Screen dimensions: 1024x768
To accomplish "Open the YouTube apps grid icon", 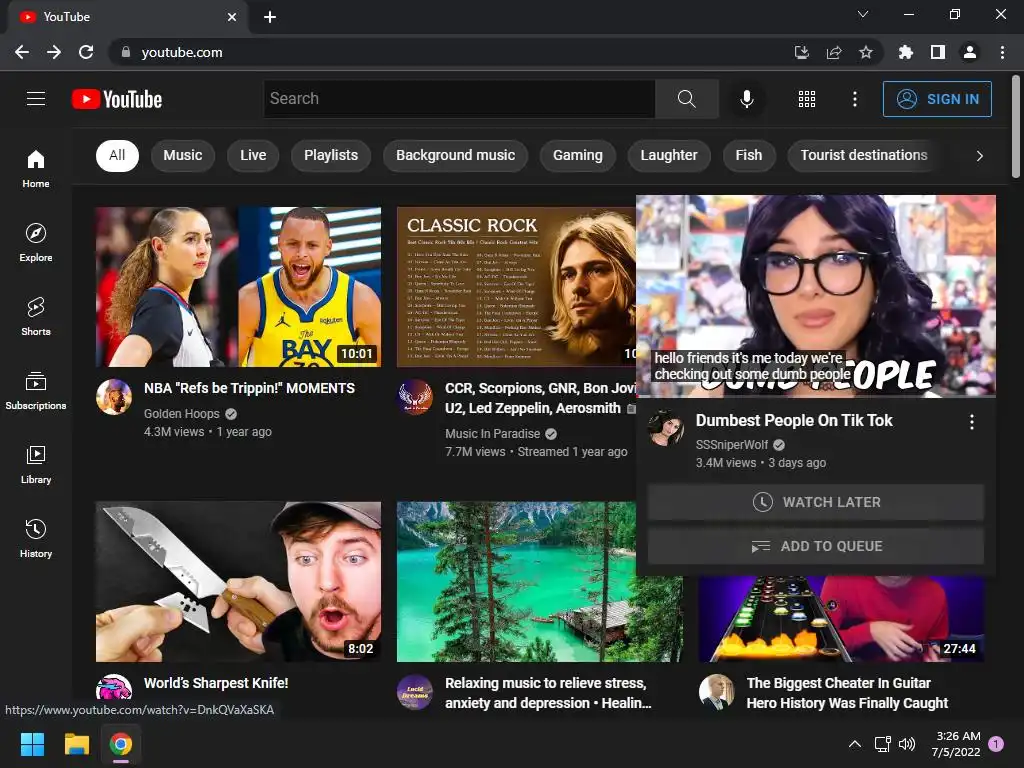I will pyautogui.click(x=807, y=99).
